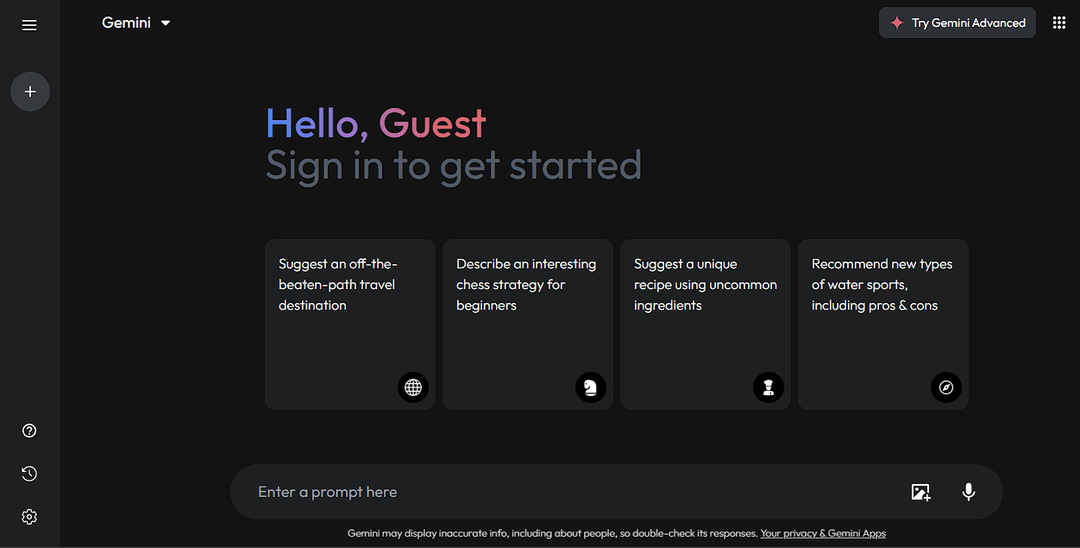
Task: Activate the microphone voice input
Action: click(968, 492)
